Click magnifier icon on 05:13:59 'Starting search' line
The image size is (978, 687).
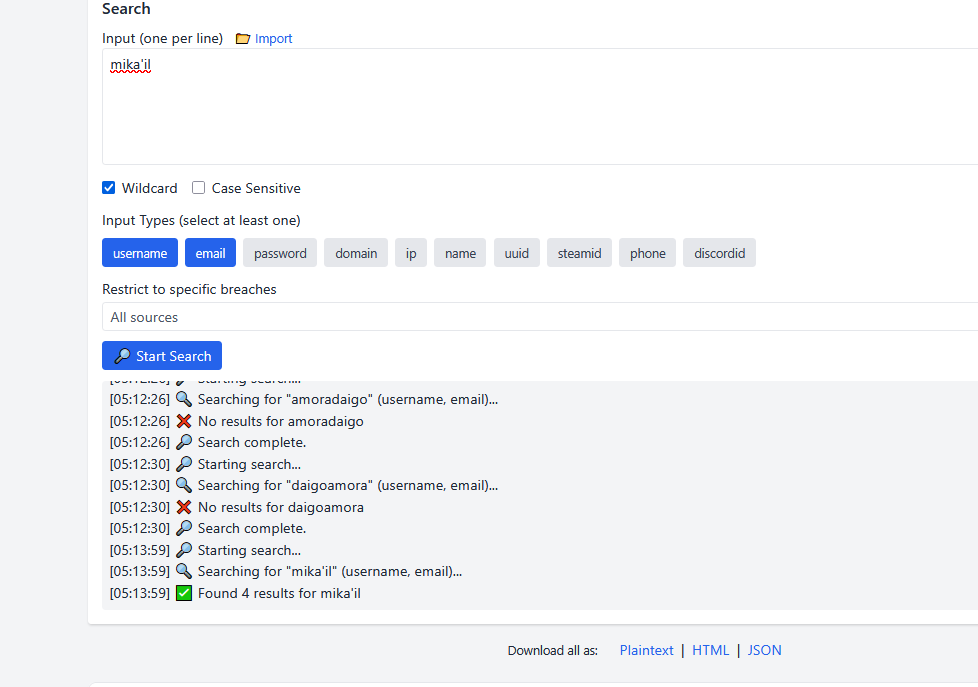click(x=184, y=550)
